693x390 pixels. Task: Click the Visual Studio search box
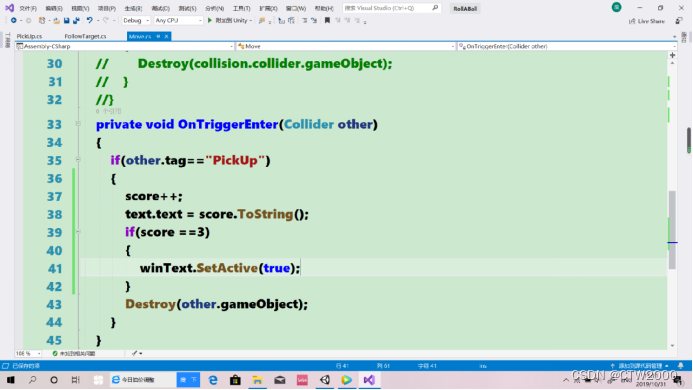(392, 8)
